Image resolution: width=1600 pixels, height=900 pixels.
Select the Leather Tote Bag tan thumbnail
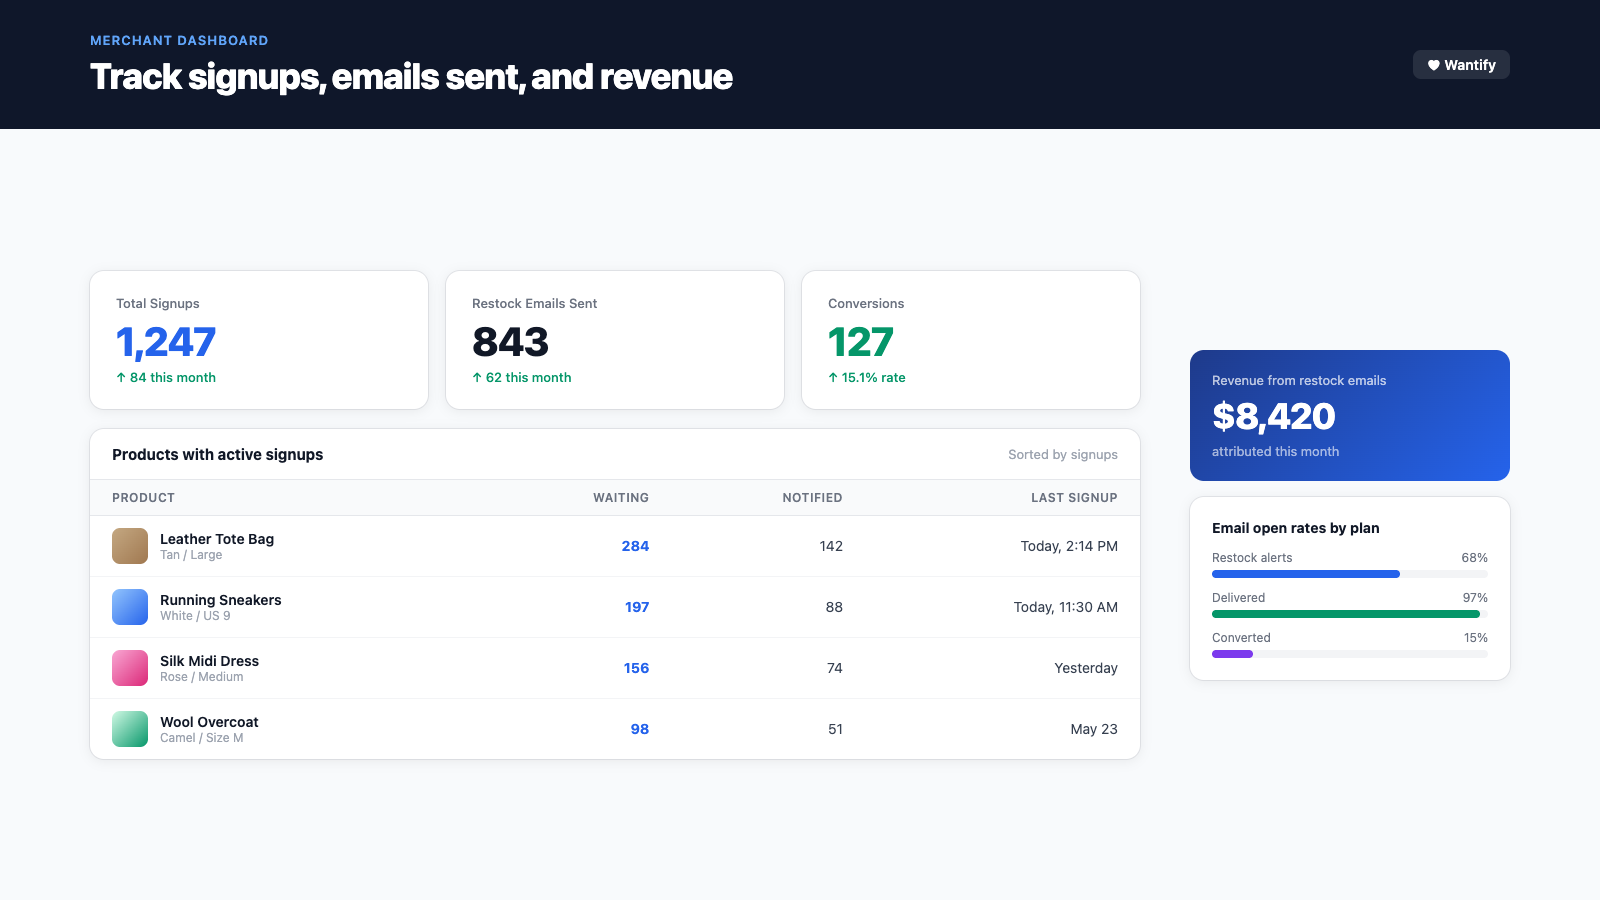point(130,546)
